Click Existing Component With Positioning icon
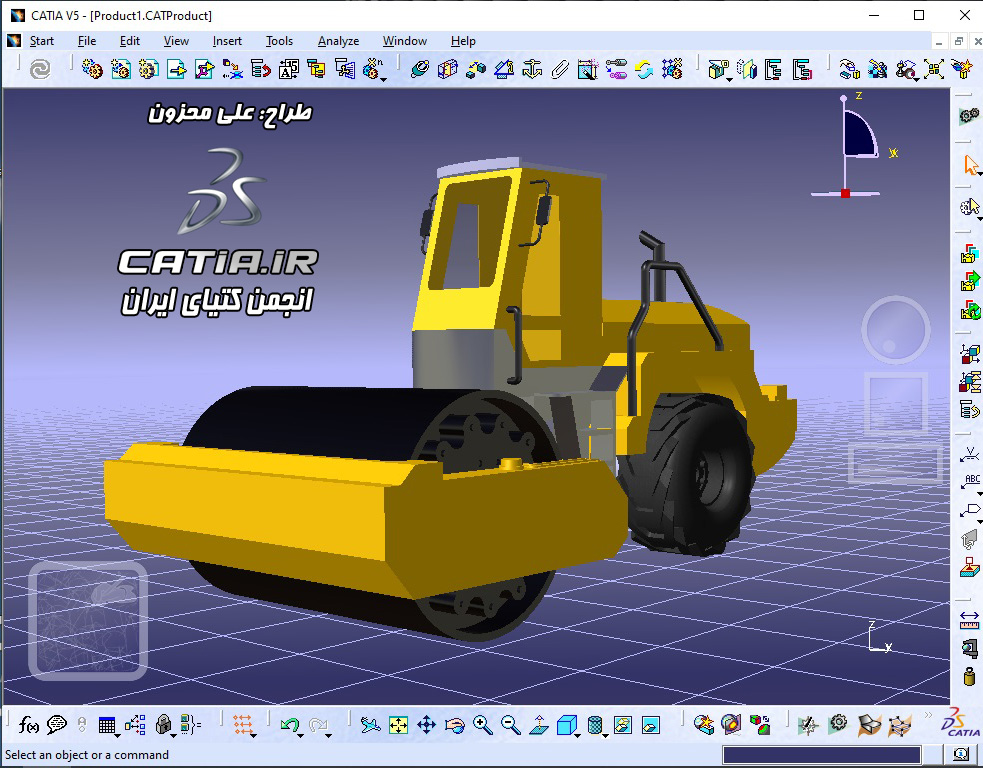This screenshot has height=768, width=983. pos(204,69)
